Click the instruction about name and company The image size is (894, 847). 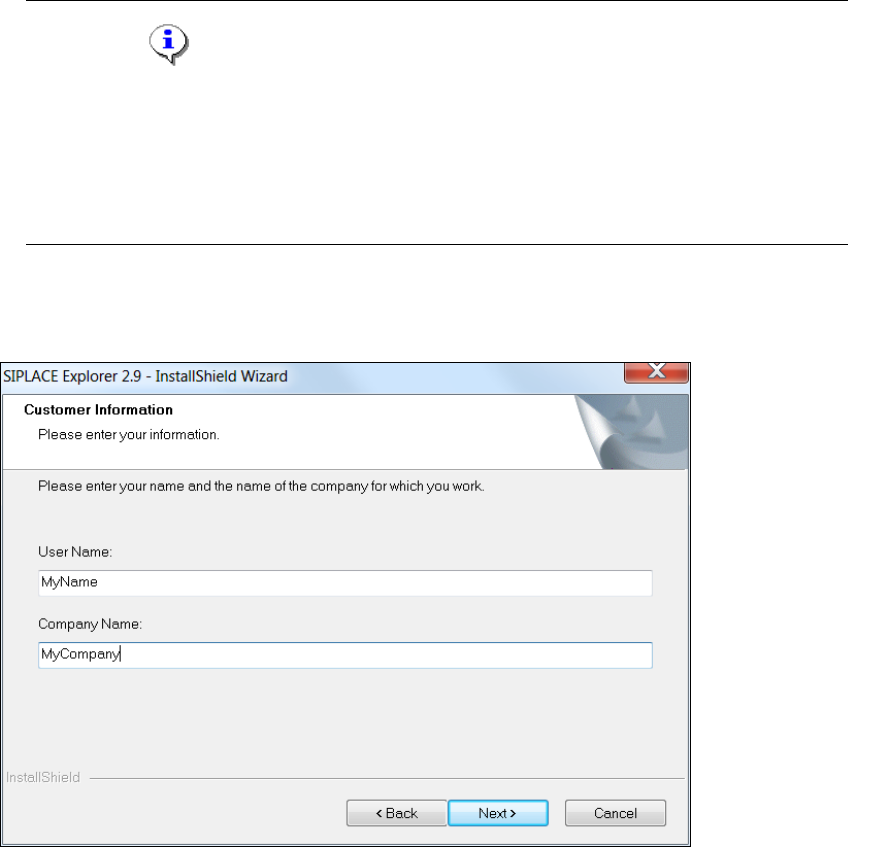pyautogui.click(x=261, y=486)
